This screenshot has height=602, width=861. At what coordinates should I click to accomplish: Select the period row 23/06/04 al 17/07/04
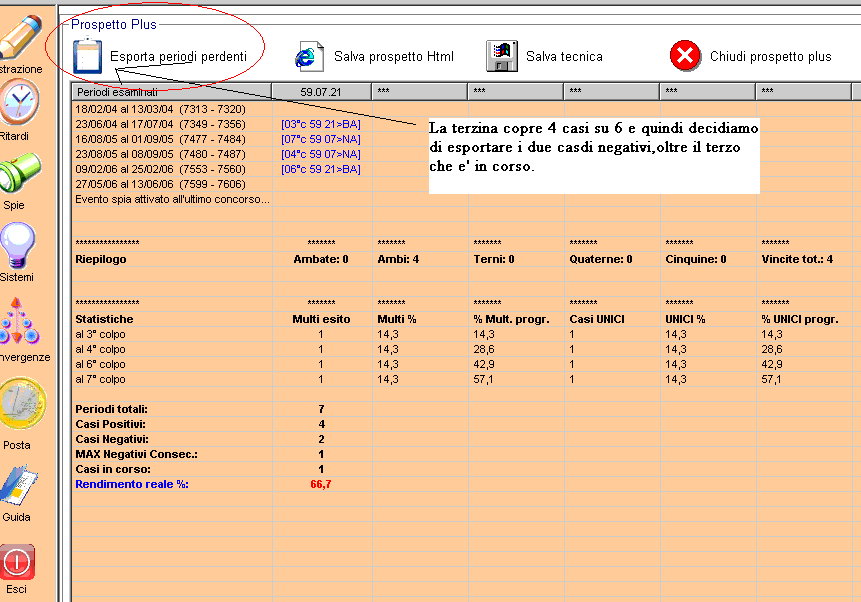(160, 124)
